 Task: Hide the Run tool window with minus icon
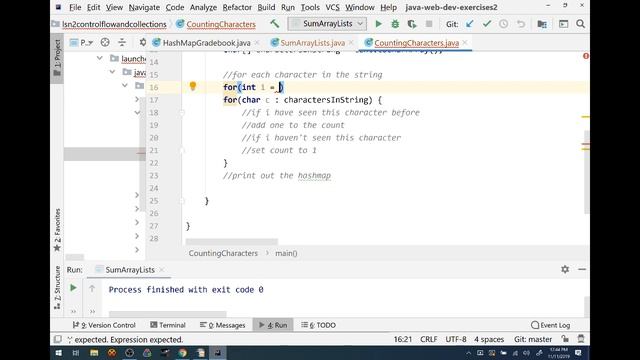click(x=582, y=269)
